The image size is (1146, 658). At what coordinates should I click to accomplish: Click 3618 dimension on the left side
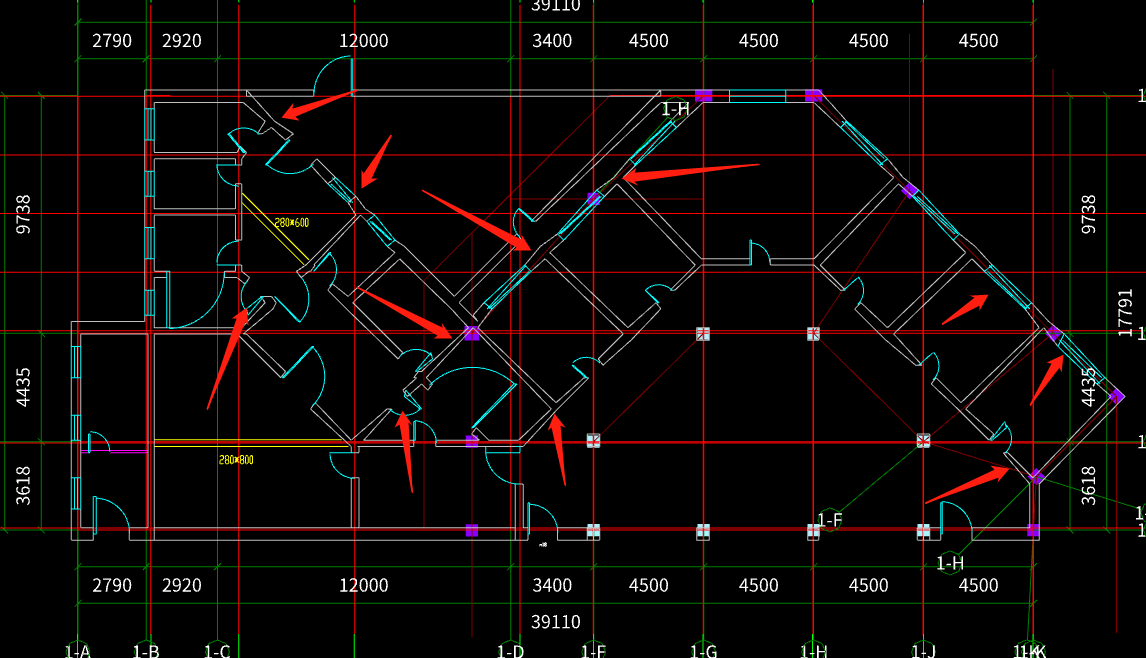[x=23, y=485]
